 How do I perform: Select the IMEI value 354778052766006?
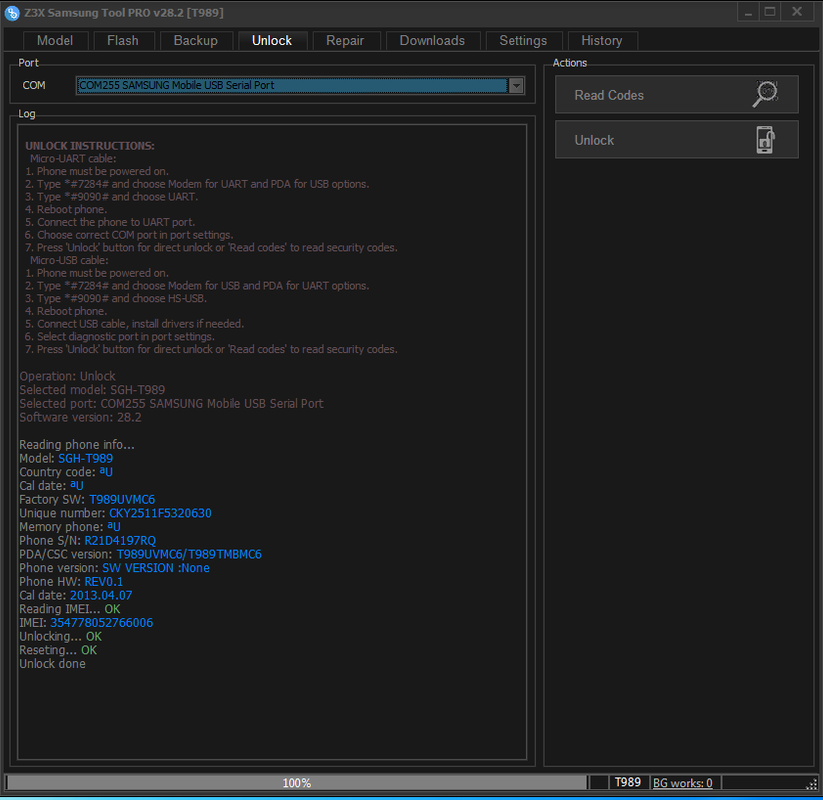(101, 623)
